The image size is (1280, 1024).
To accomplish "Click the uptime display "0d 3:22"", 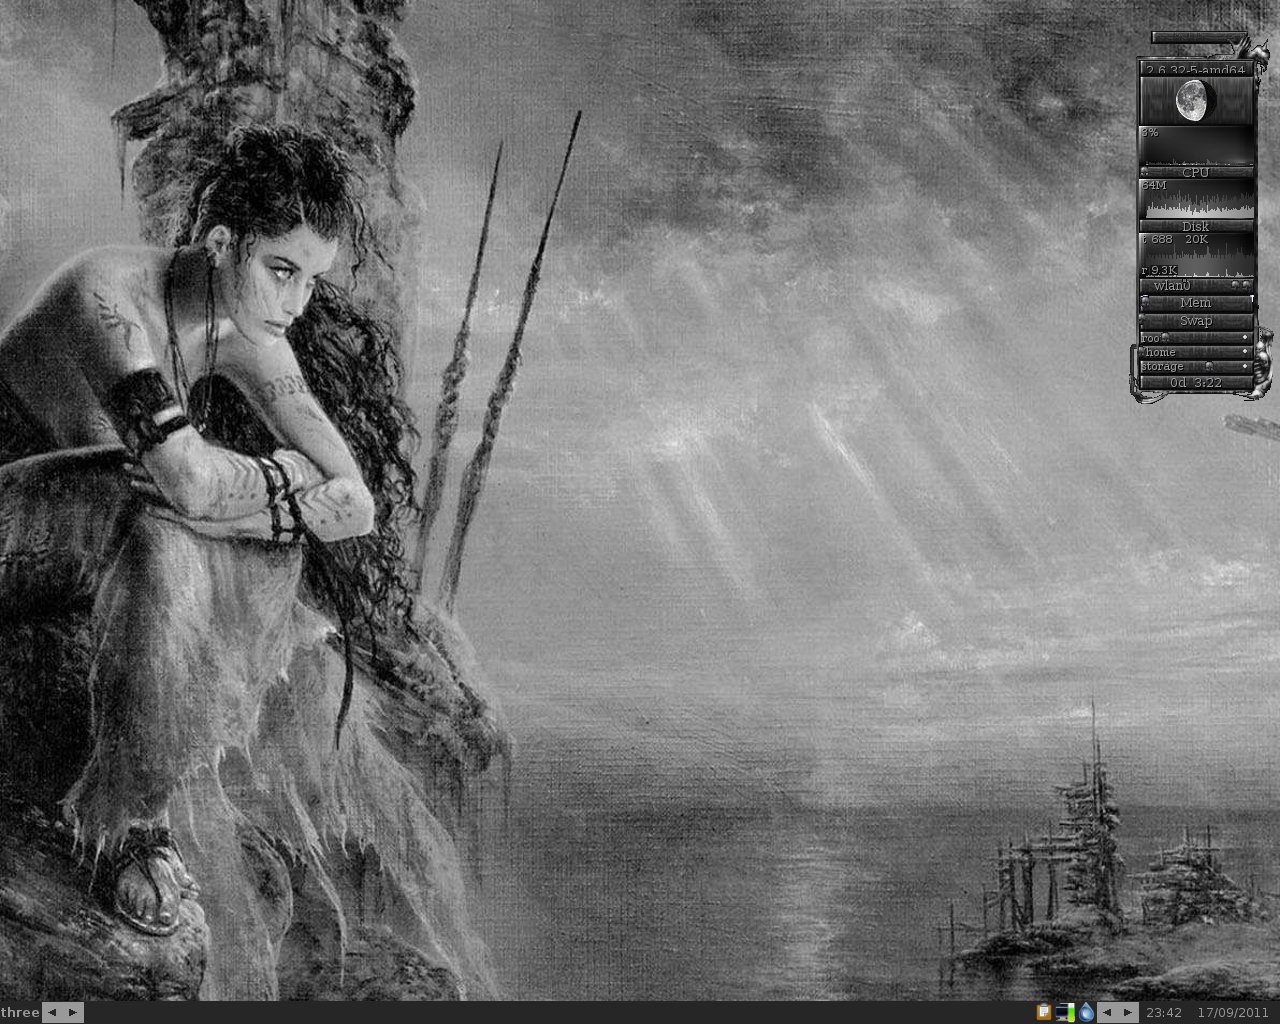I will [x=1196, y=382].
